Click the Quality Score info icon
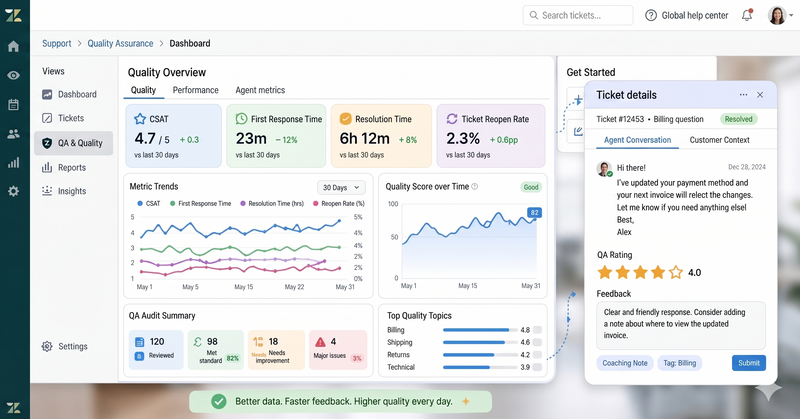 pyautogui.click(x=475, y=186)
